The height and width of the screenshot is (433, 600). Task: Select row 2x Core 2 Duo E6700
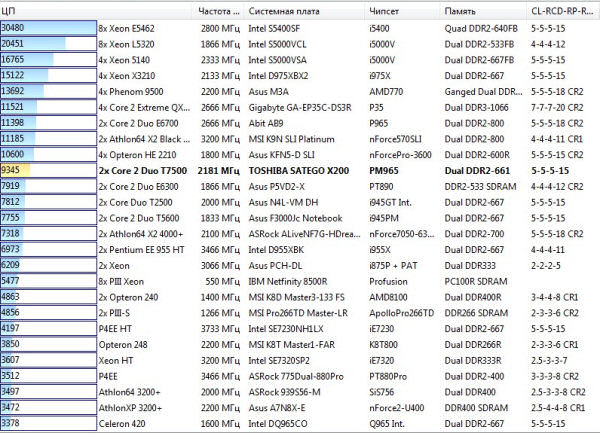pyautogui.click(x=300, y=123)
